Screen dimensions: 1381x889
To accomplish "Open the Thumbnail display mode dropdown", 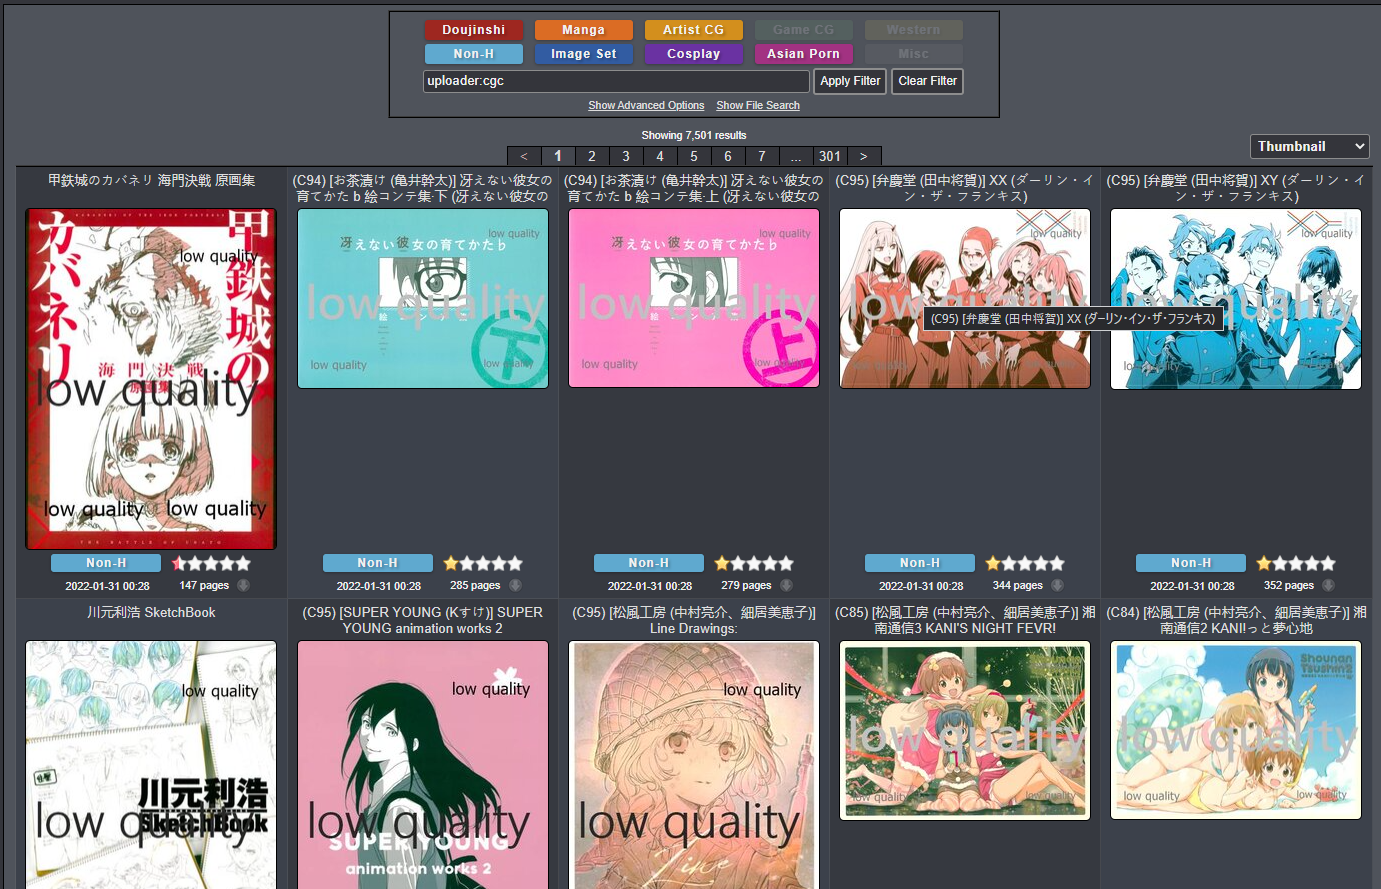I will (x=1309, y=146).
